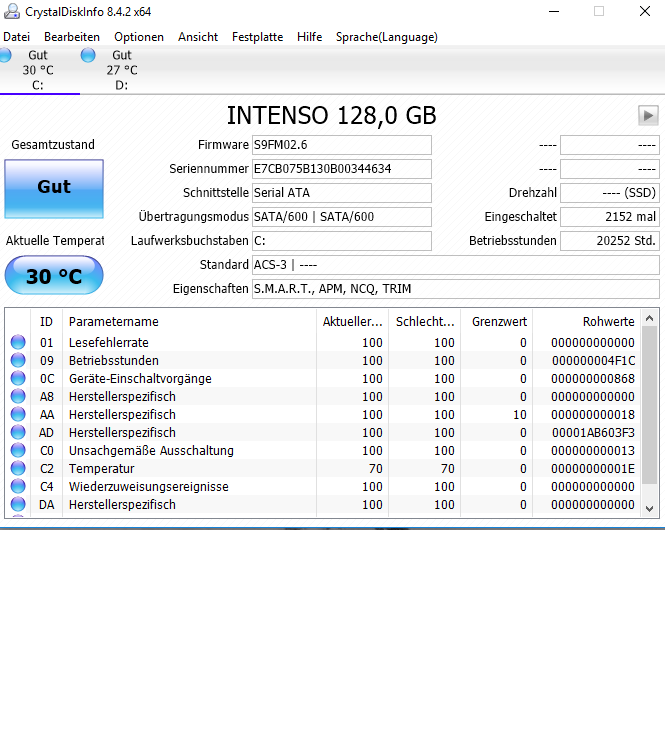The height and width of the screenshot is (745, 665).
Task: Click status icon of Geräte-Einschaltvorgänge row
Action: coord(18,378)
